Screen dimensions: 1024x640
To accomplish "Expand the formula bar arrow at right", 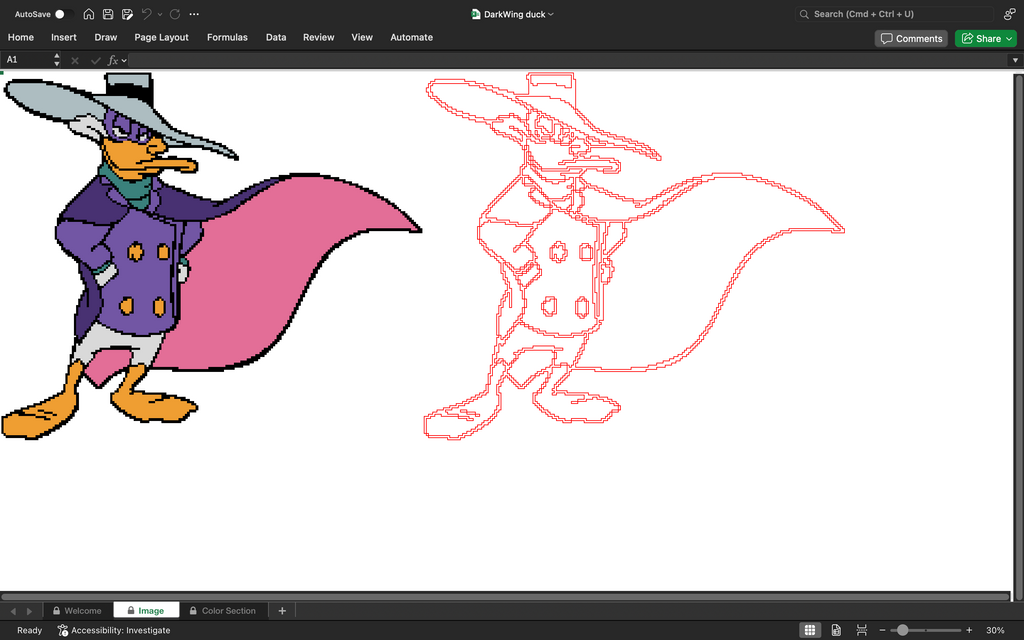I will pyautogui.click(x=1015, y=60).
